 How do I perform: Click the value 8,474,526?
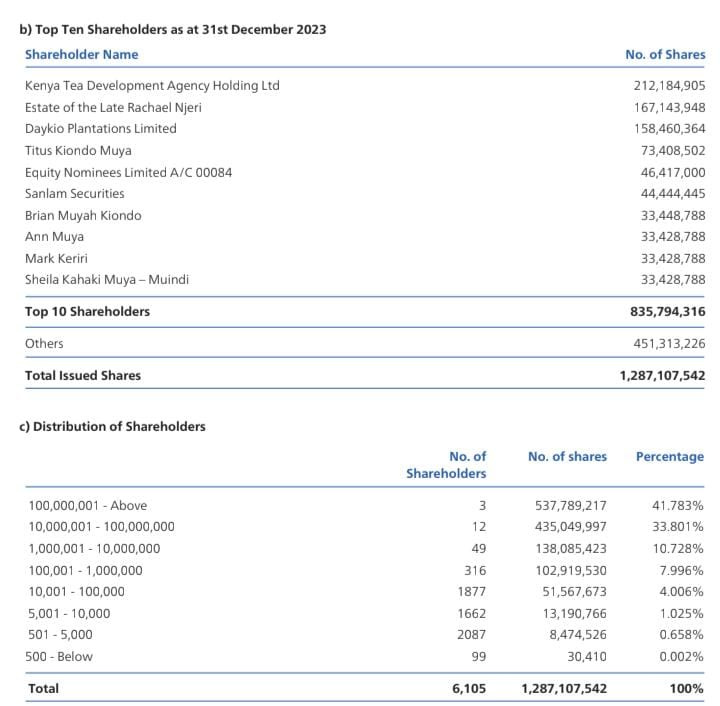coord(578,635)
